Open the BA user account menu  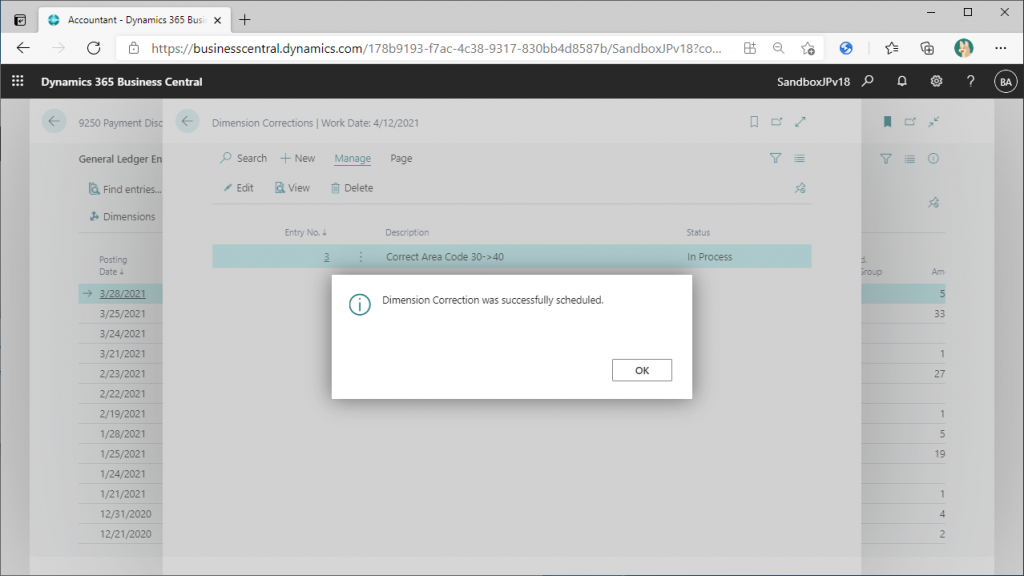click(x=1005, y=82)
